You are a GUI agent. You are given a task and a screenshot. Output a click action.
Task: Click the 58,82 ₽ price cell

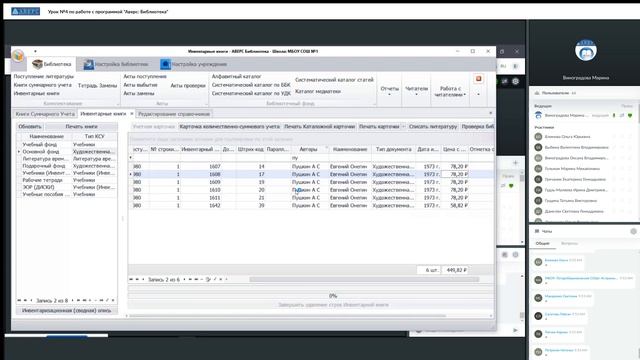[455, 205]
